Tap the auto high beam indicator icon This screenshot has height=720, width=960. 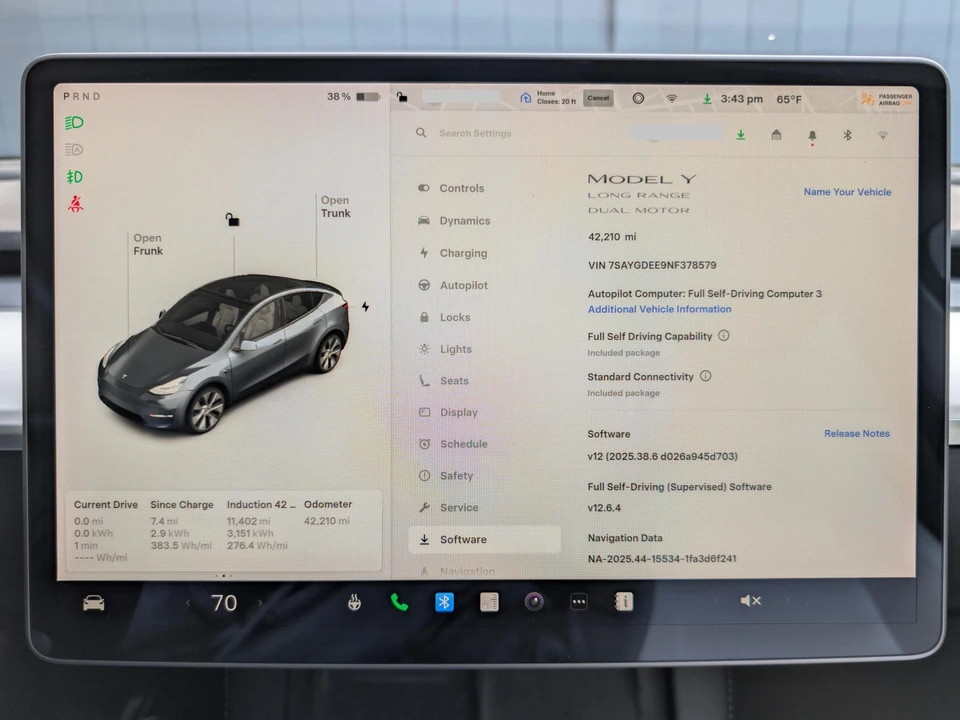click(x=73, y=149)
